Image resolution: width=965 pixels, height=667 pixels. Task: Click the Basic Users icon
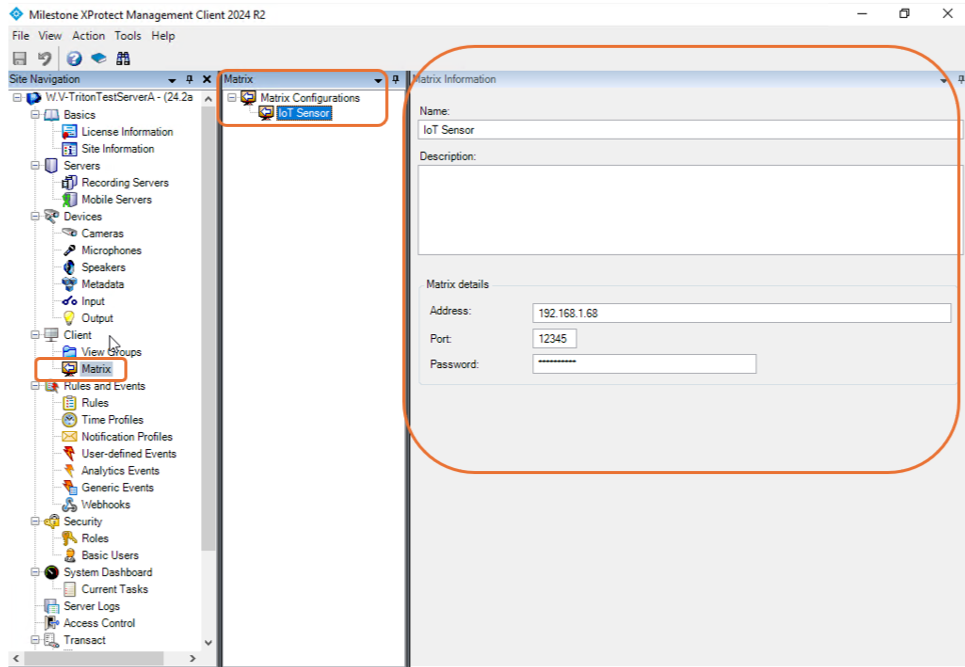coord(70,555)
